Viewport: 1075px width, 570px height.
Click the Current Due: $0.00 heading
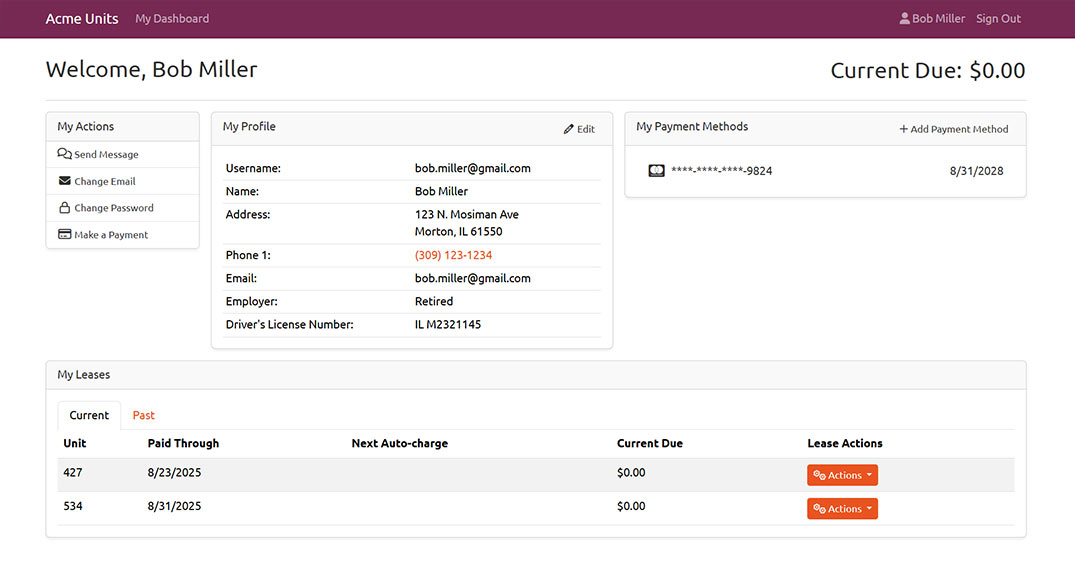928,70
